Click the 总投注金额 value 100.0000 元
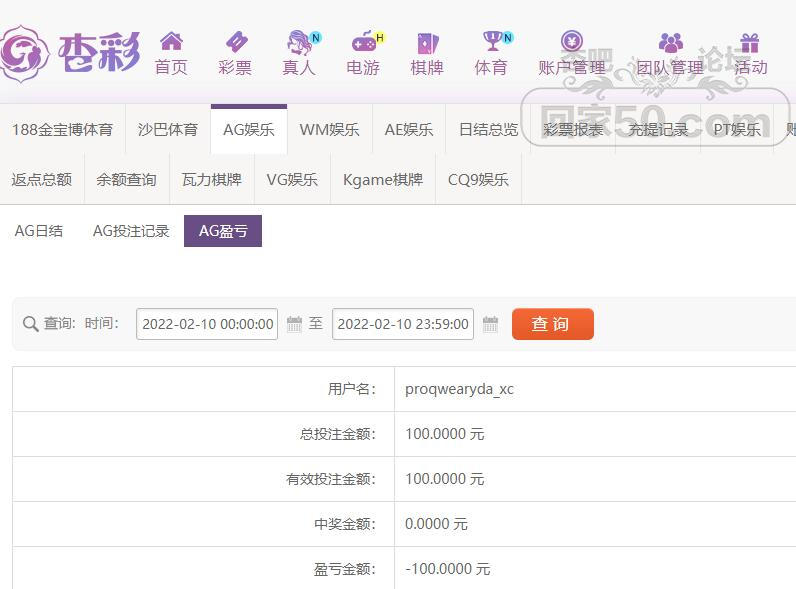The image size is (796, 589). (x=445, y=434)
